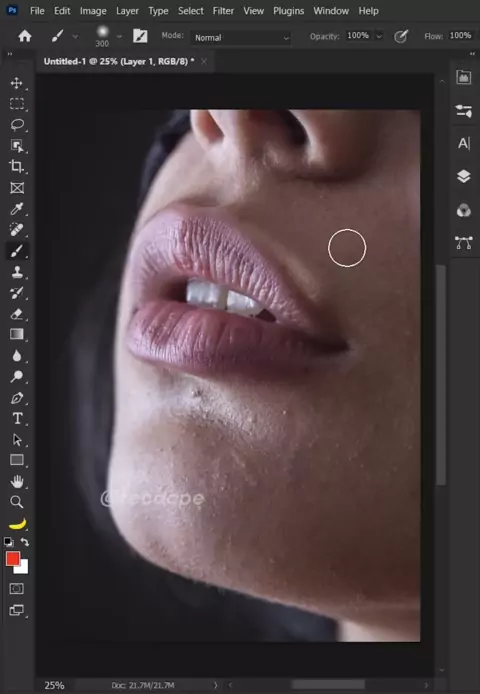Viewport: 480px width, 694px height.
Task: Select the Lasso tool
Action: click(x=17, y=124)
